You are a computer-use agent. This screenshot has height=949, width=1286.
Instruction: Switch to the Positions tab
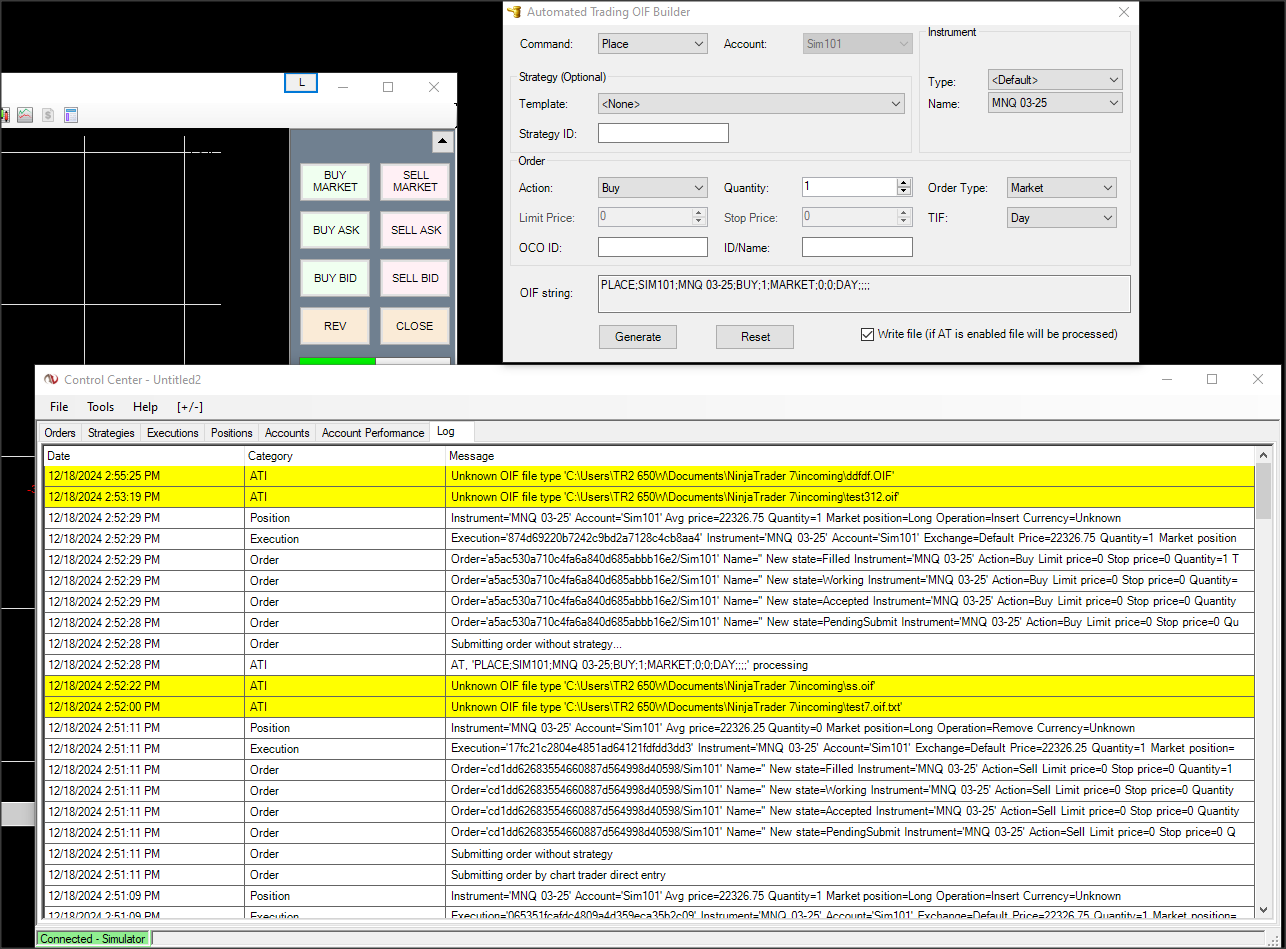tap(232, 433)
